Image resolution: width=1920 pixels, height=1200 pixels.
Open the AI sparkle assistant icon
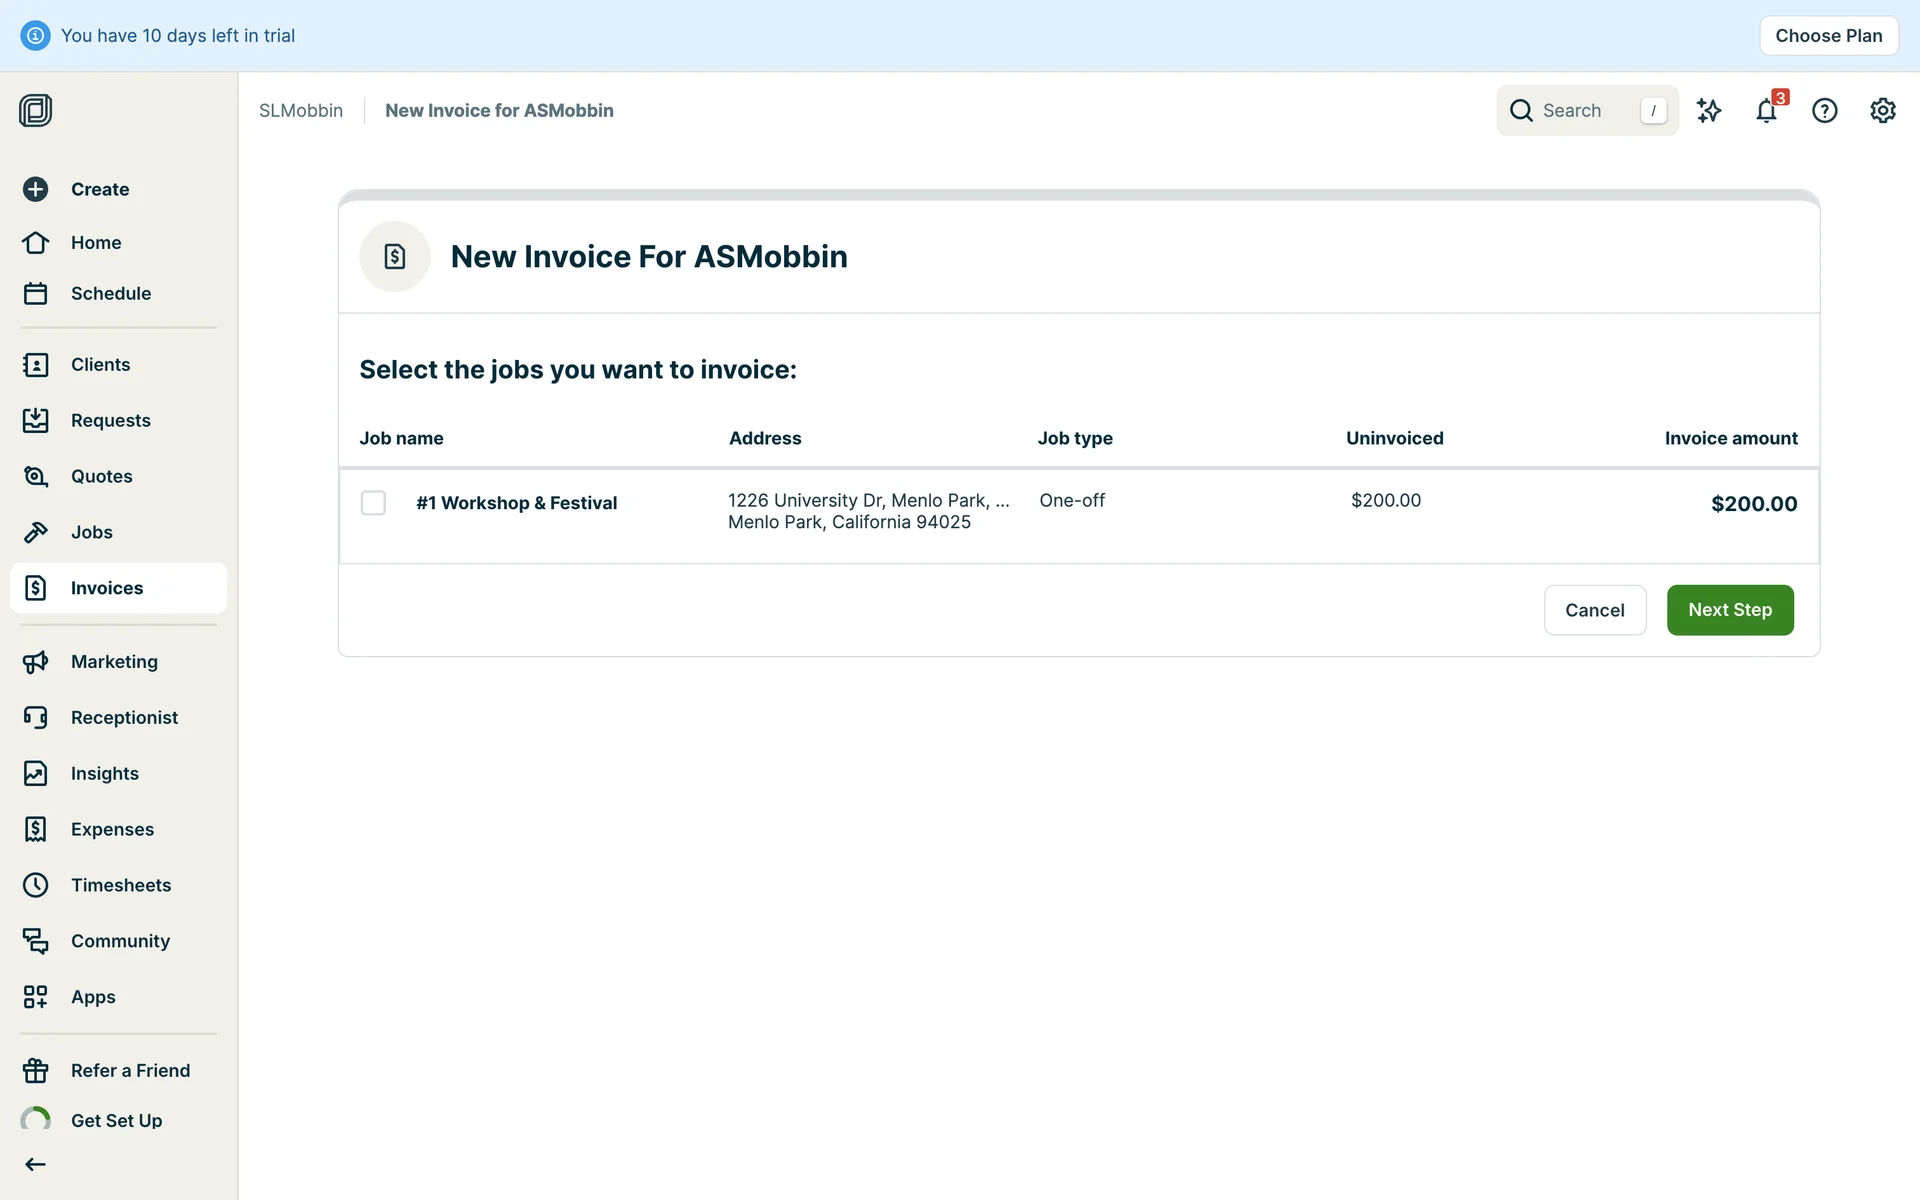[1709, 111]
